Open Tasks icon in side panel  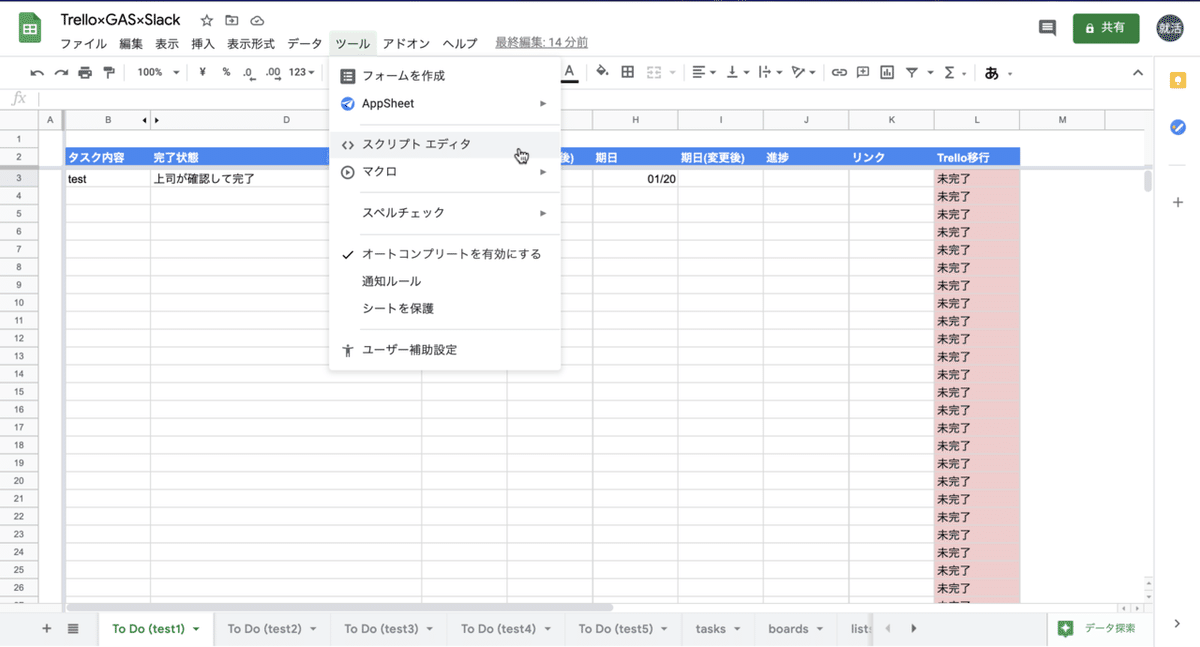pyautogui.click(x=1178, y=127)
